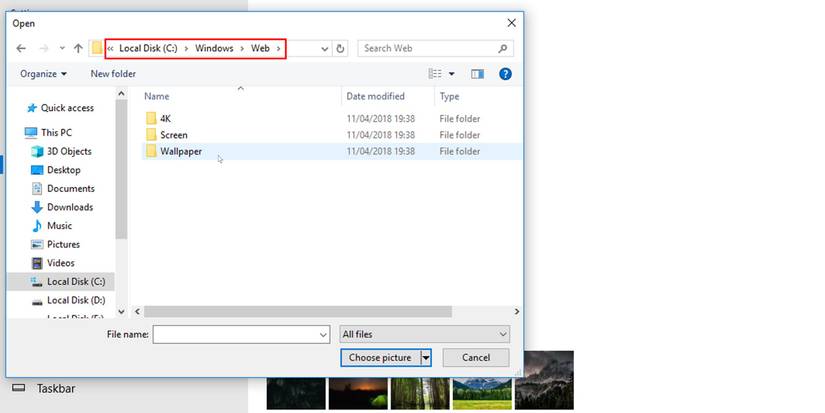Open the Organize menu
825x413 pixels.
point(43,74)
